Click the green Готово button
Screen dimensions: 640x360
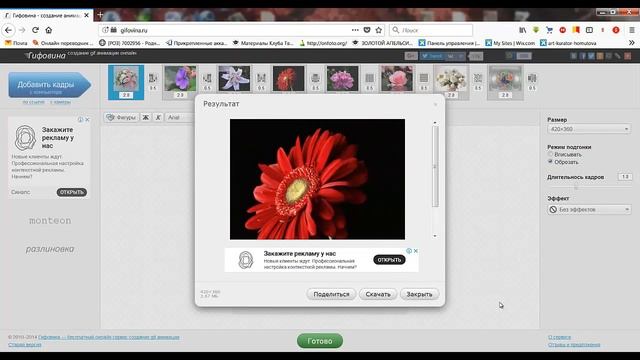click(320, 341)
